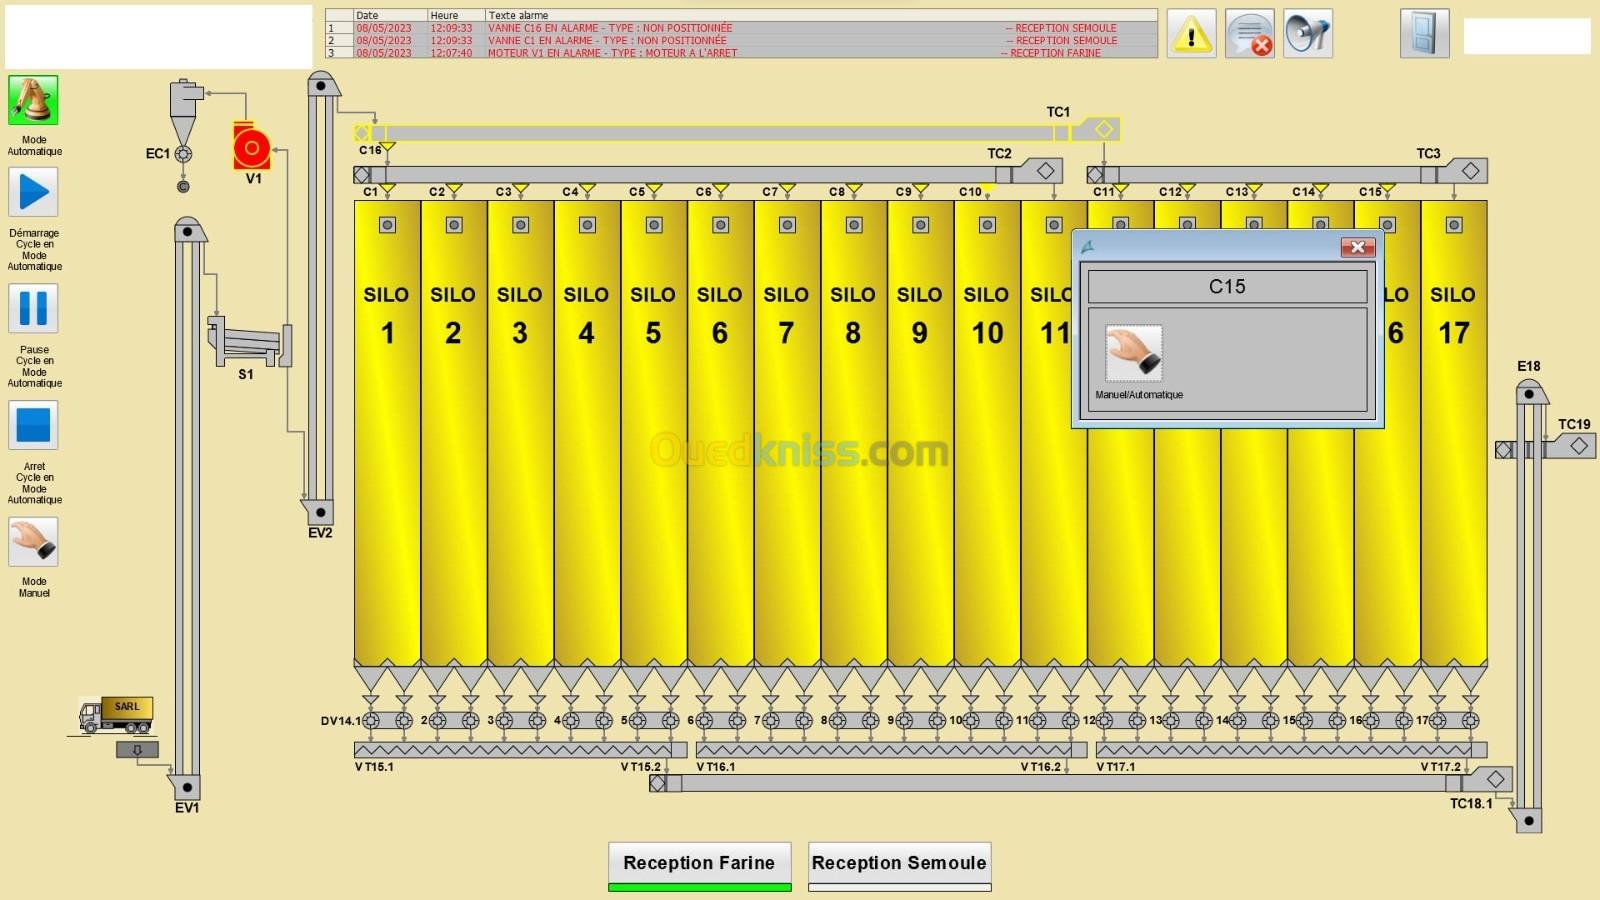The height and width of the screenshot is (900, 1600).
Task: Toggle Manuel/Automatique hand in C15 popup
Action: tap(1134, 353)
